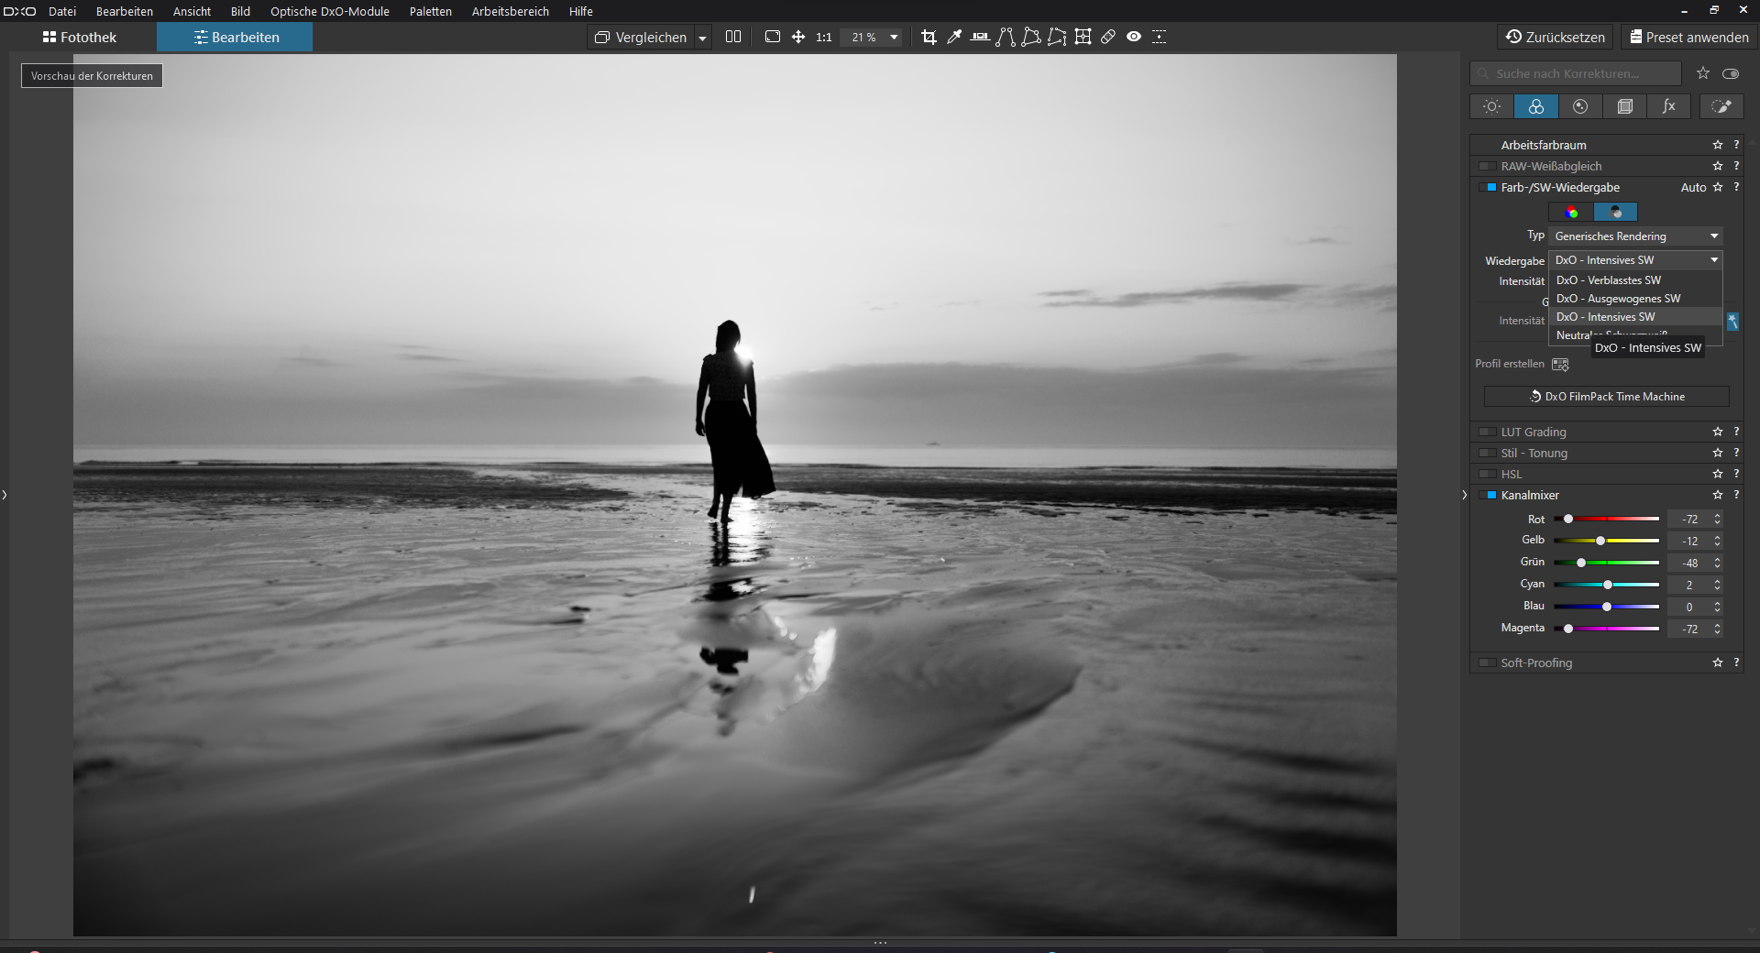Enable the RAW-Weißabgleich correction
The width and height of the screenshot is (1760, 953).
click(1488, 166)
